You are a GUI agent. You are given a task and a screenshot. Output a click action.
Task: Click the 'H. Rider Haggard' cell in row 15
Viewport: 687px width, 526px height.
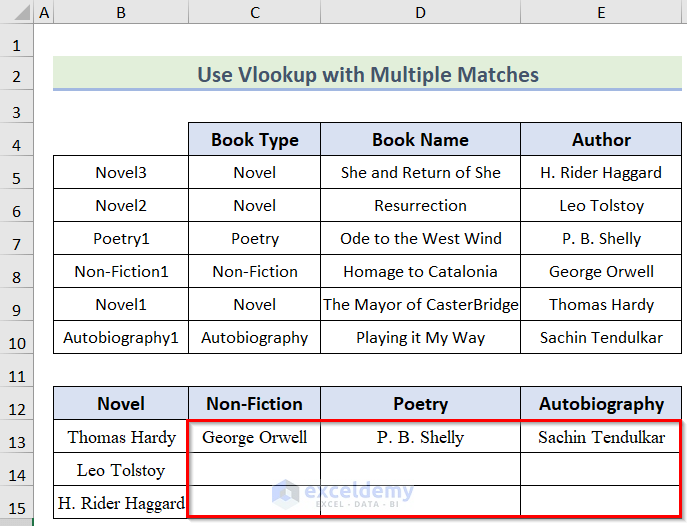tap(121, 503)
